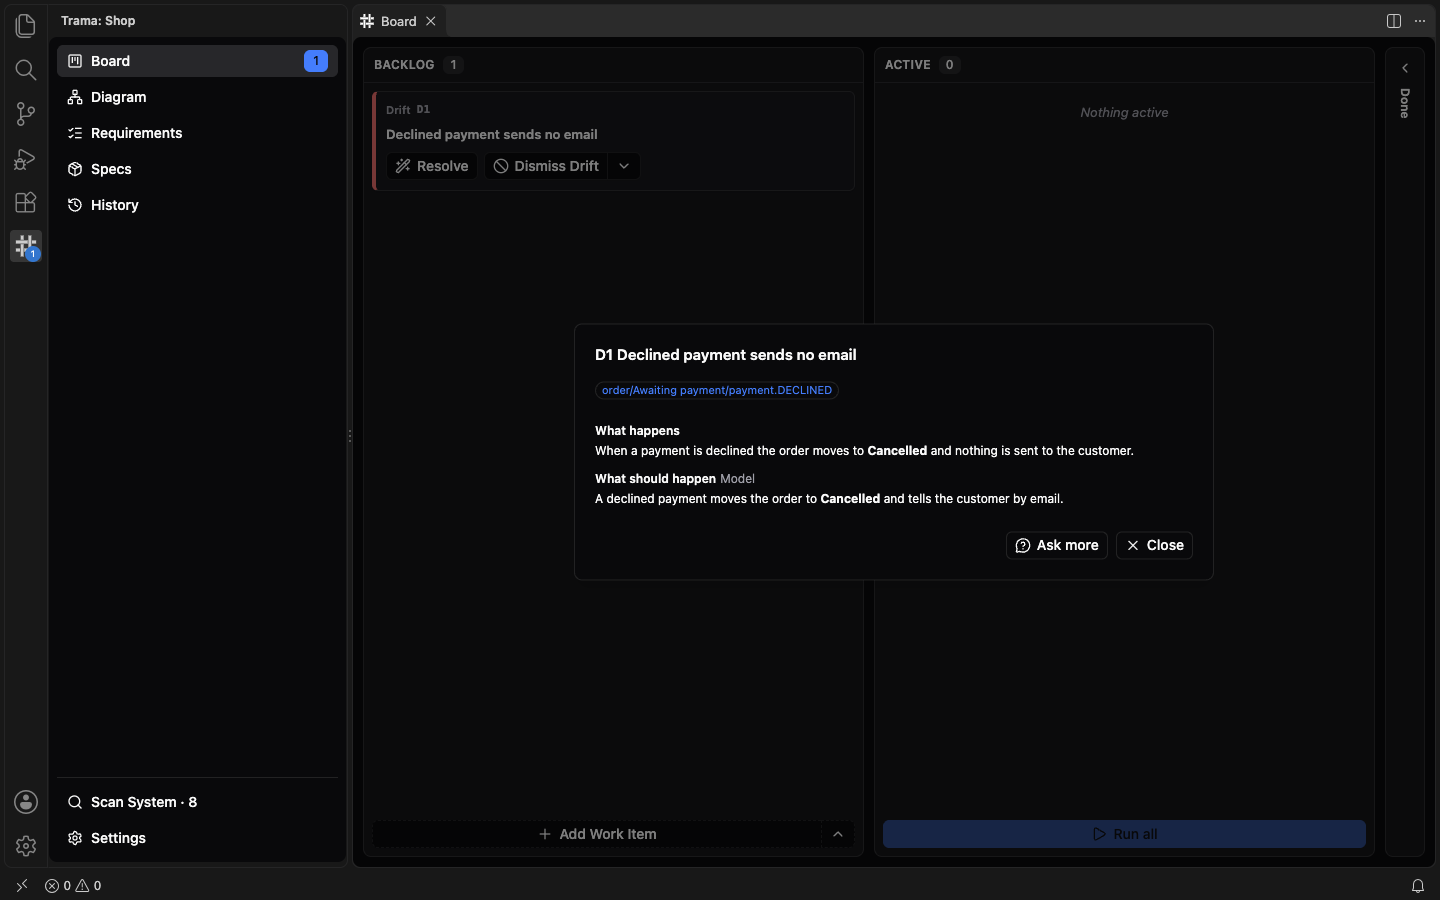Viewport: 1440px width, 900px height.
Task: Click the Board badge showing 1
Action: (316, 61)
